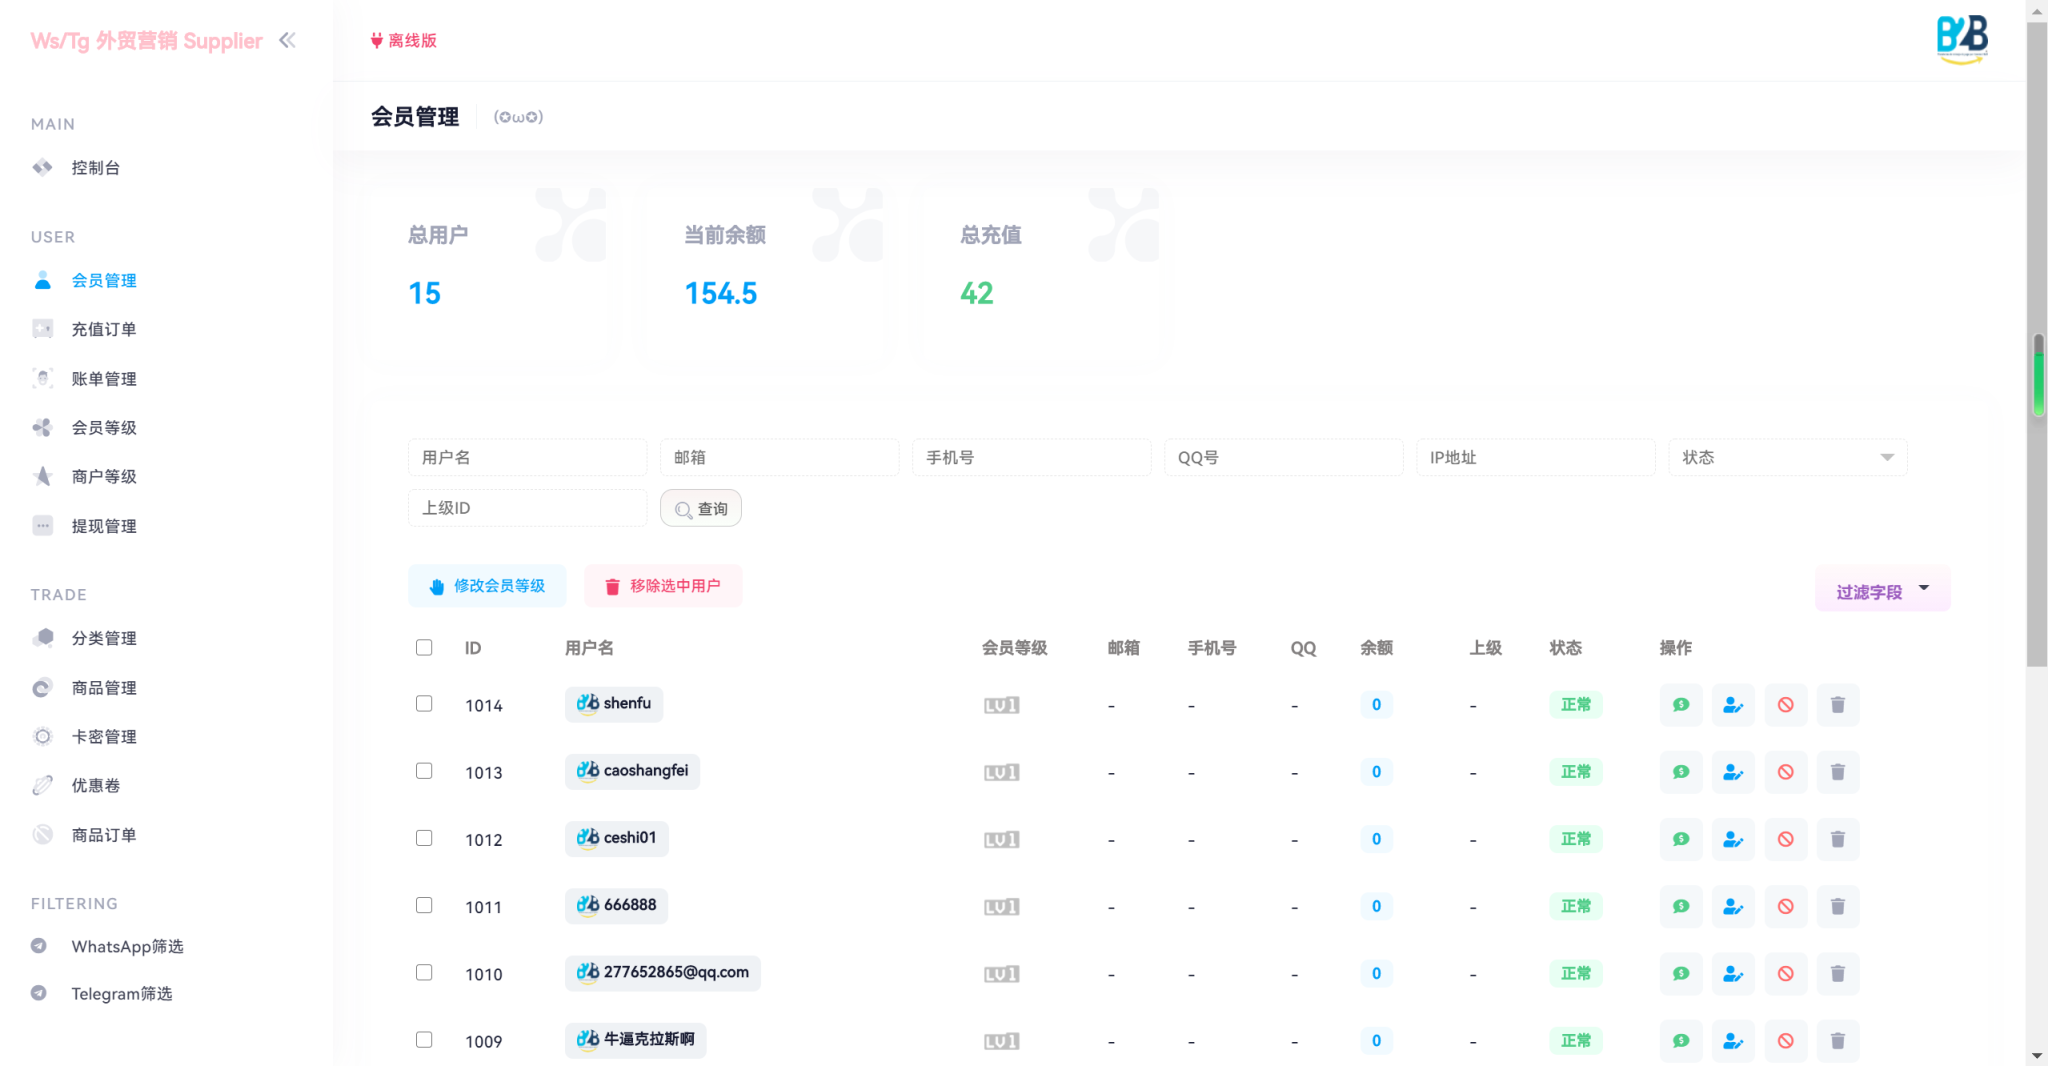Focus the 手机号 search field
Image resolution: width=2048 pixels, height=1066 pixels.
[x=1031, y=457]
